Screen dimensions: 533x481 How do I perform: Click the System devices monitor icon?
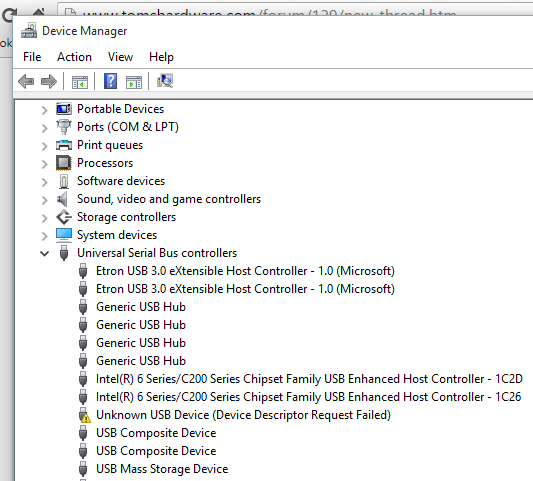click(64, 235)
